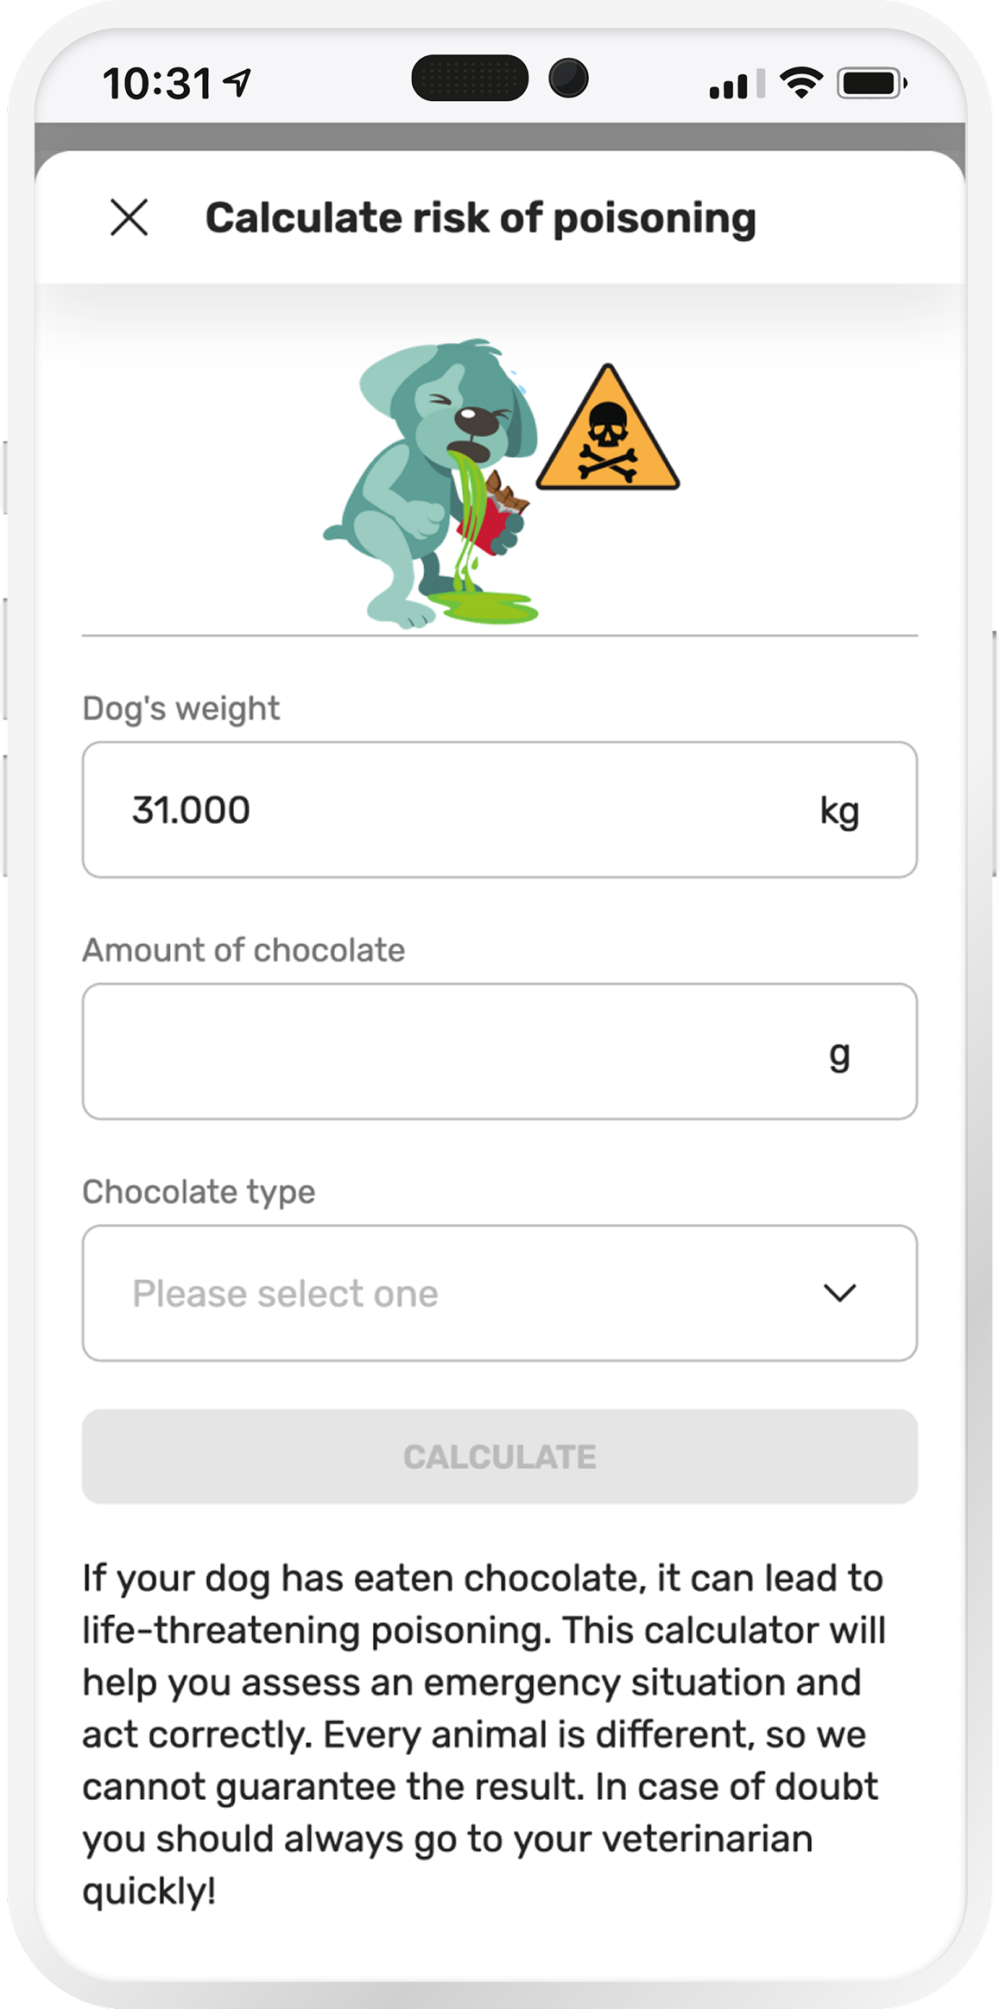1000x2009 pixels.
Task: Tap the Calculate risk of poisoning title
Action: 480,218
